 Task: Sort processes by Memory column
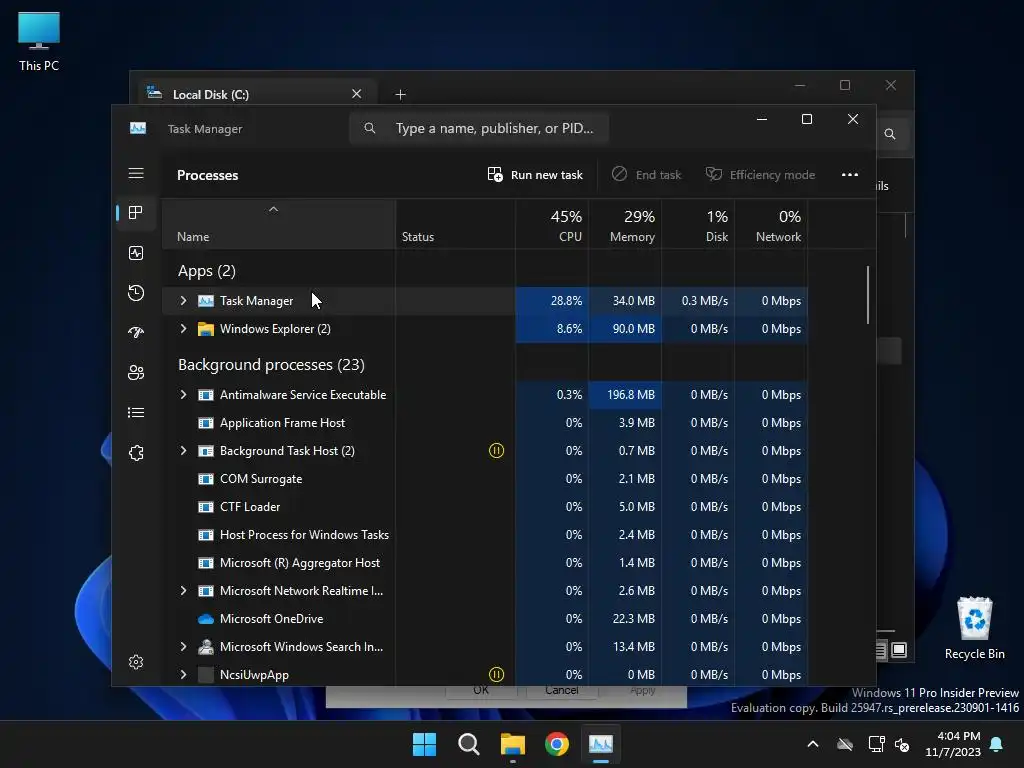tap(625, 225)
